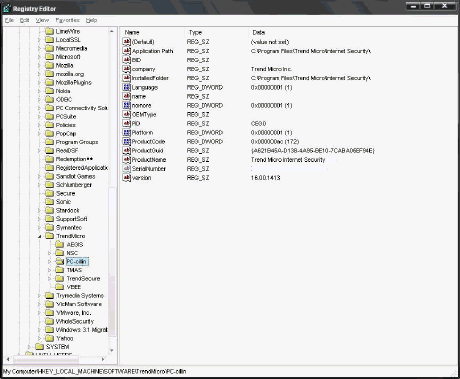Viewport: 460px width, 379px height.
Task: Select the Policies registry key
Action: tap(66, 125)
